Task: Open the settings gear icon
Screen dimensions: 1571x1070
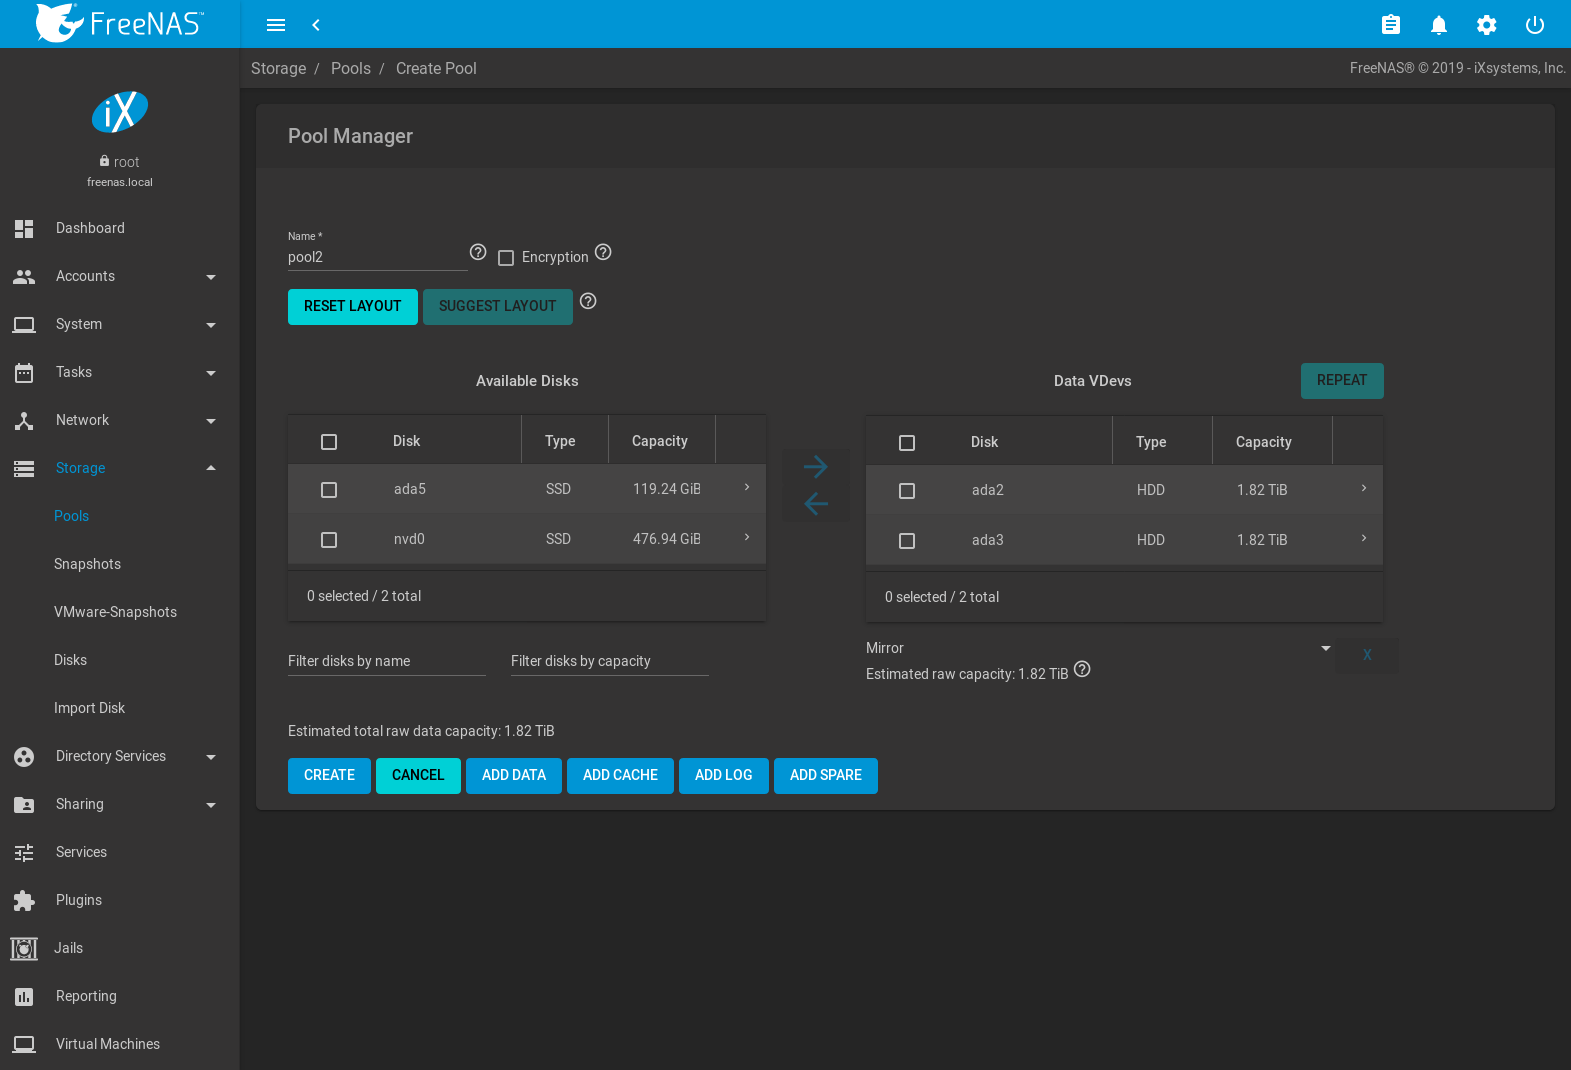Action: (x=1486, y=25)
